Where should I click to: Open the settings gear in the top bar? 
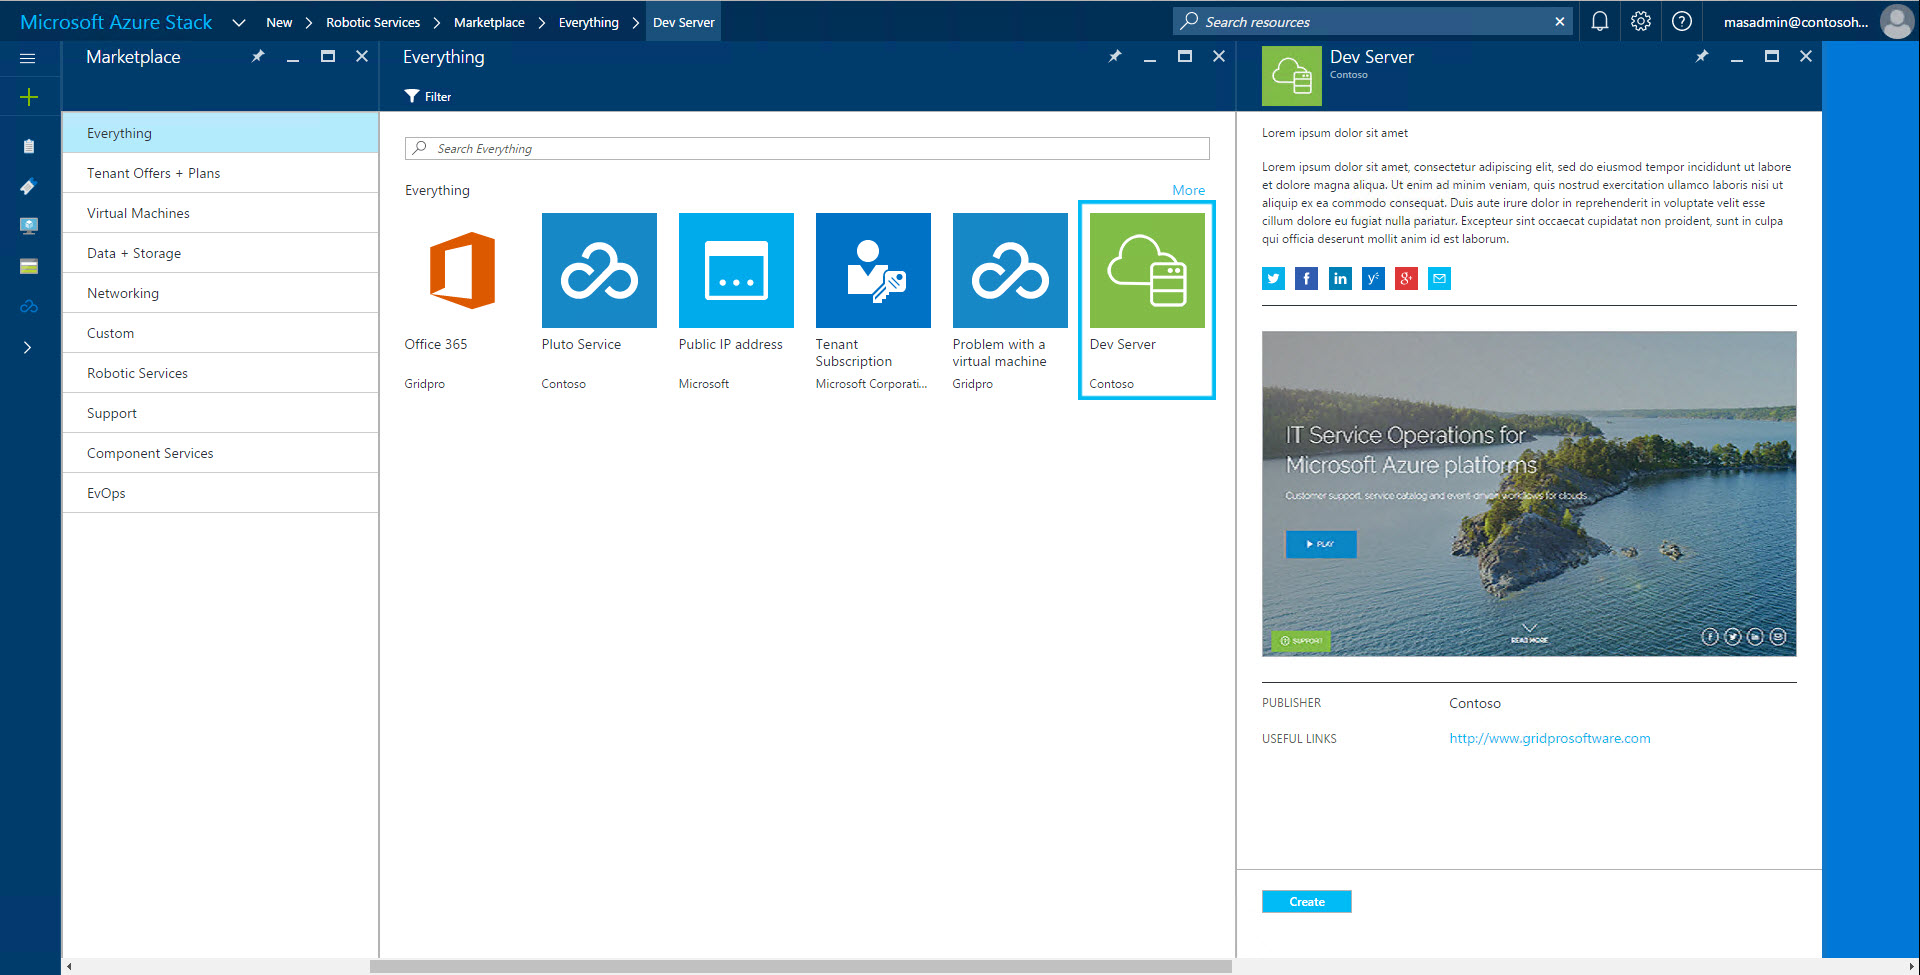[1641, 21]
